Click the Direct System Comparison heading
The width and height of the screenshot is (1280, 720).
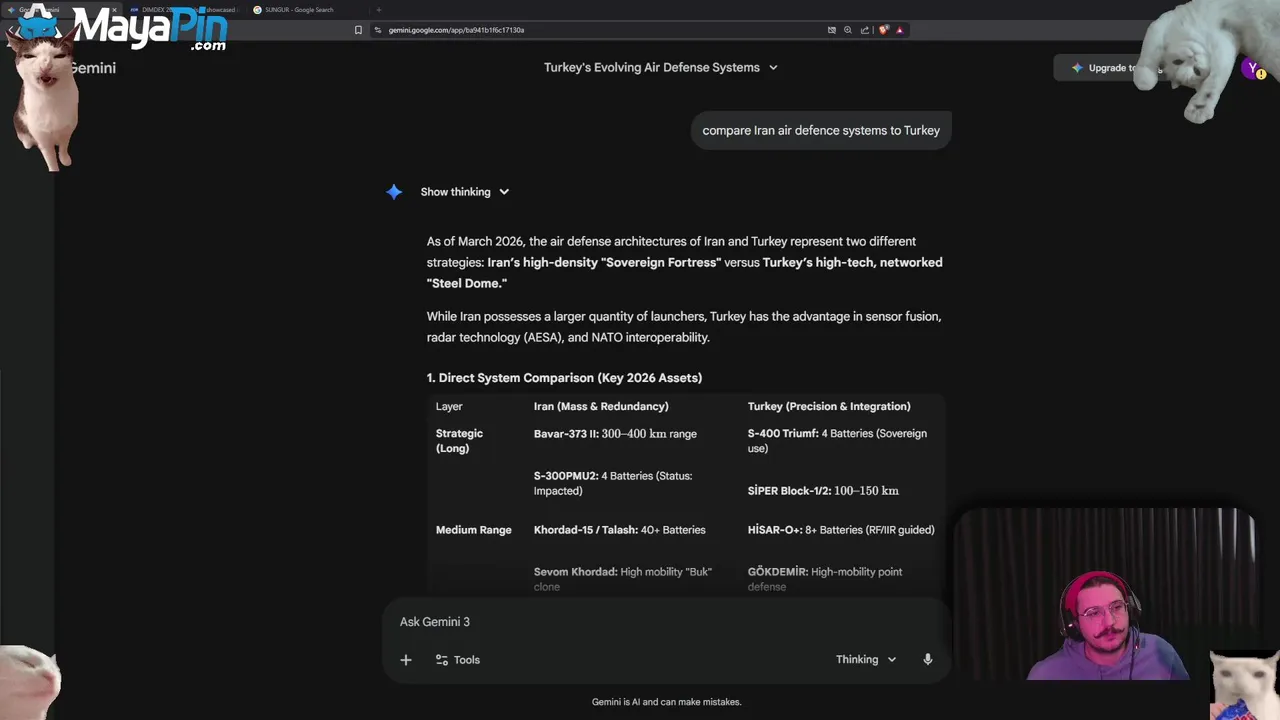pos(564,378)
